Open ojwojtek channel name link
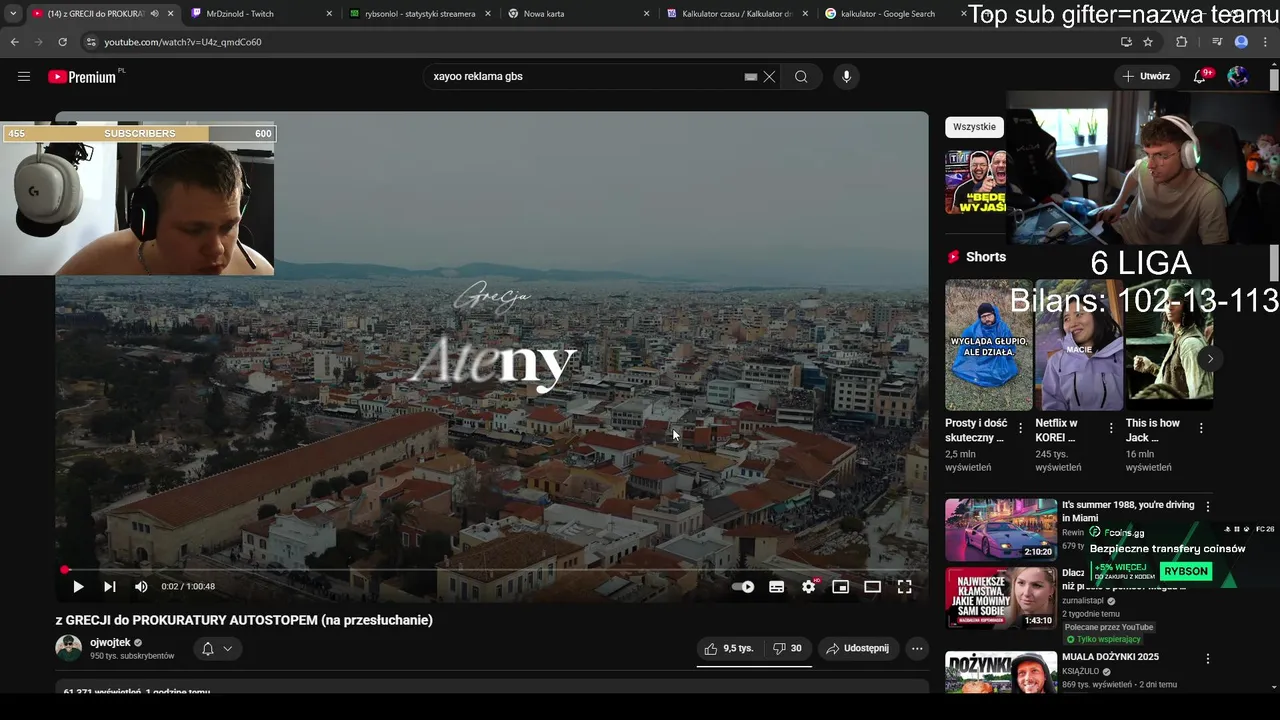The height and width of the screenshot is (720, 1280). (110, 642)
